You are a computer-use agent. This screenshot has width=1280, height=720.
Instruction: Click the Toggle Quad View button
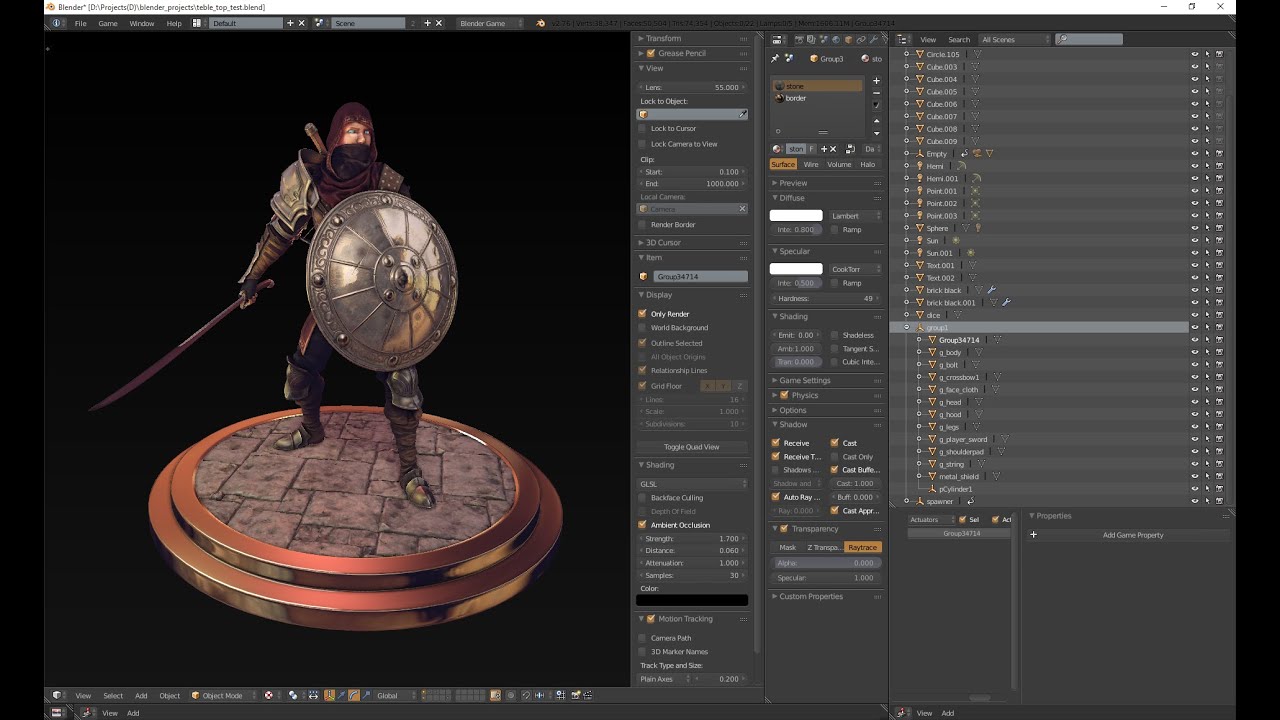coord(692,447)
